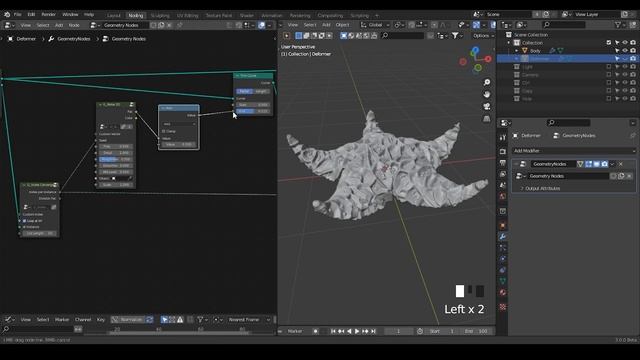
Task: Open the Material properties tab
Action: point(503,292)
